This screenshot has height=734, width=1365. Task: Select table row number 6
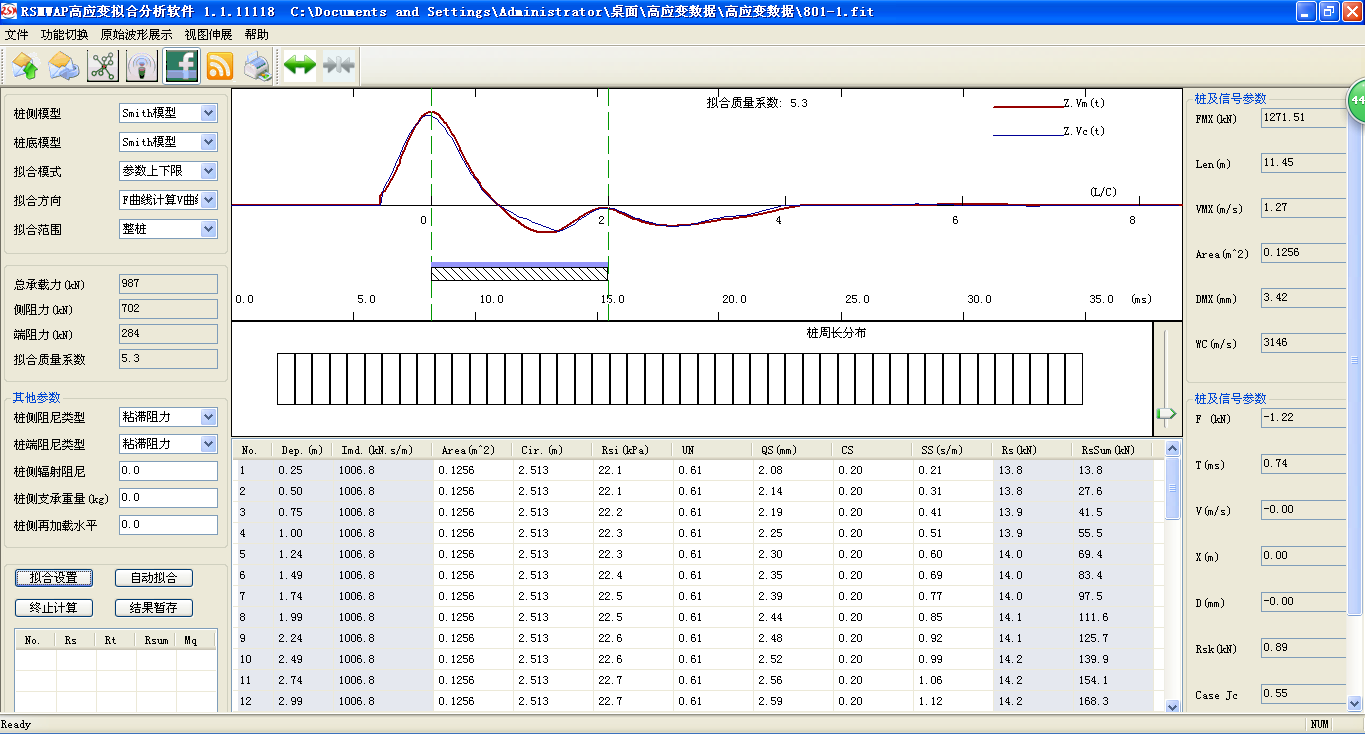point(698,575)
